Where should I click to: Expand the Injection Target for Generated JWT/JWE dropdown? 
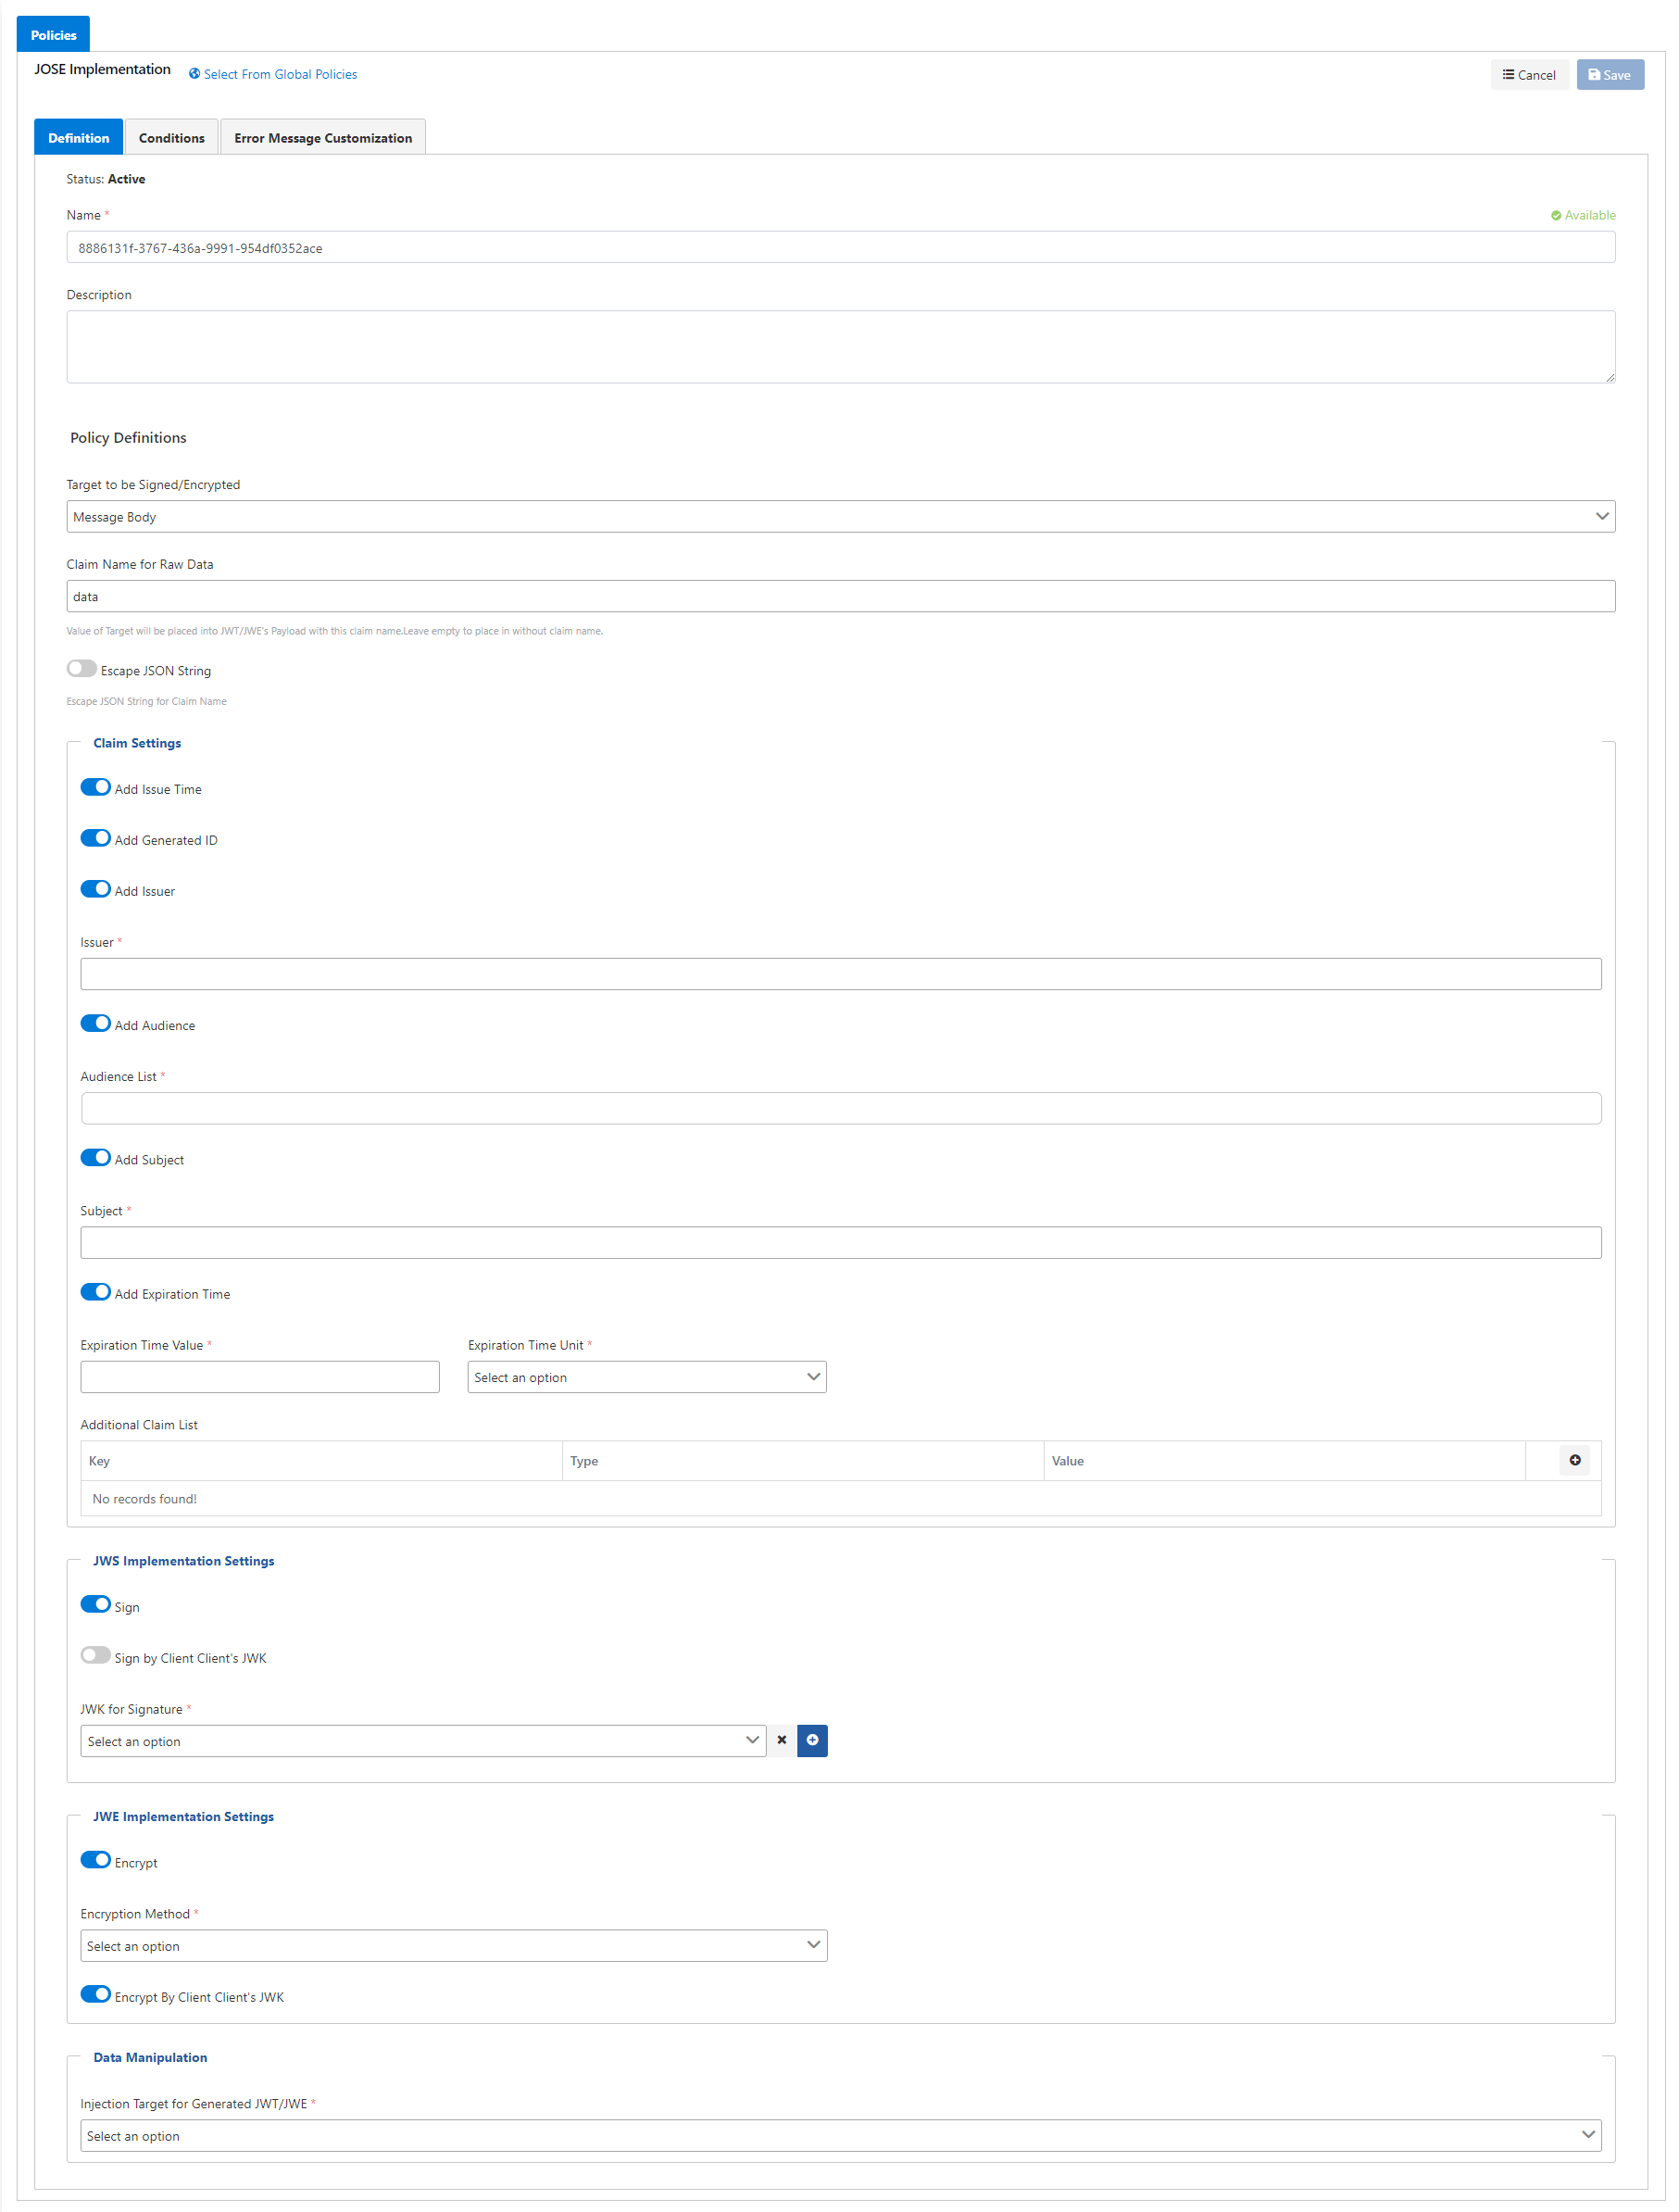click(x=840, y=2135)
